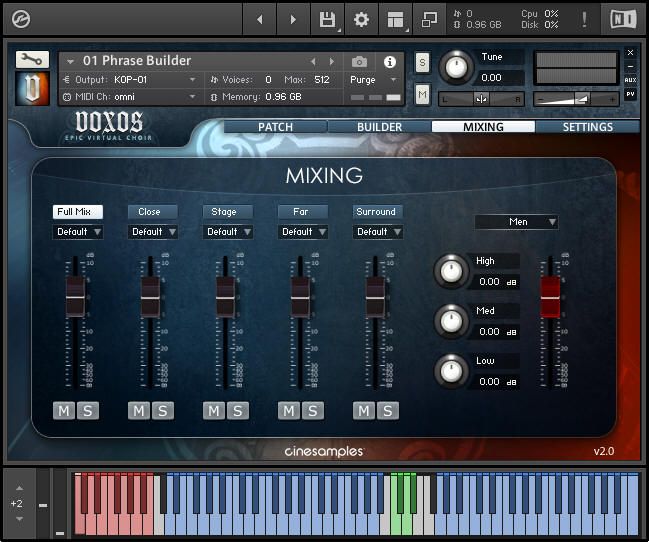The width and height of the screenshot is (649, 542).
Task: Open the Men section dropdown
Action: click(516, 222)
